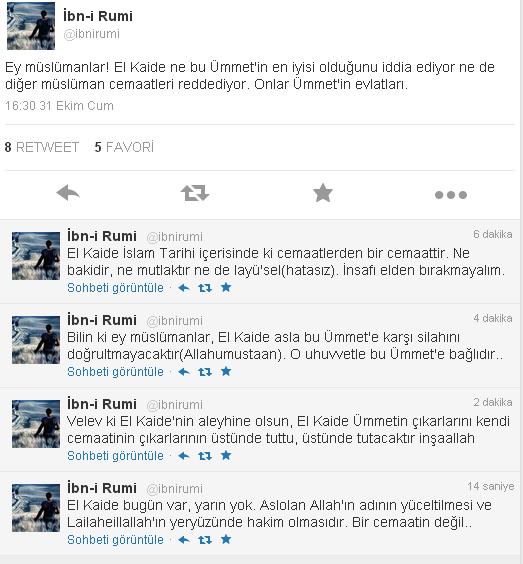Expand 'Sohbeti görüntüle' on the 6 dakika tweet
The height and width of the screenshot is (564, 523).
(x=115, y=288)
